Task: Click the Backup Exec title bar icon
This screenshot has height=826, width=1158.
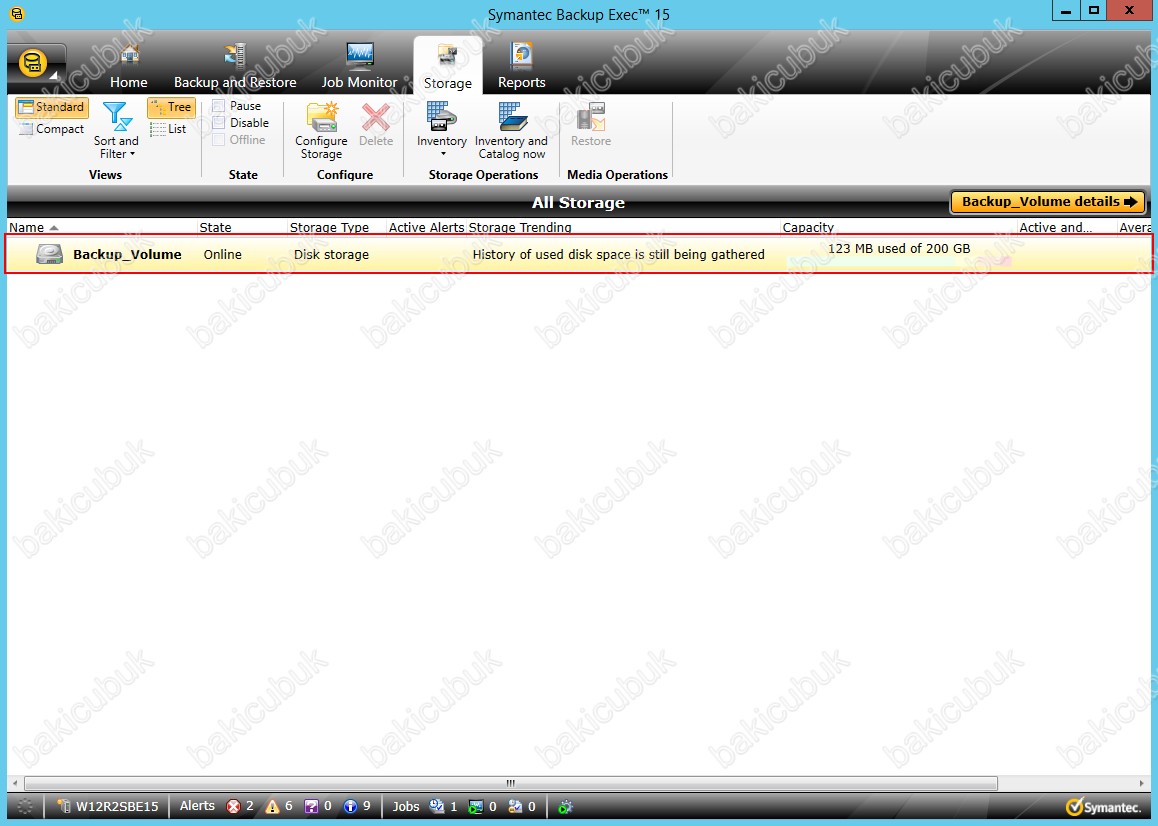Action: point(16,13)
